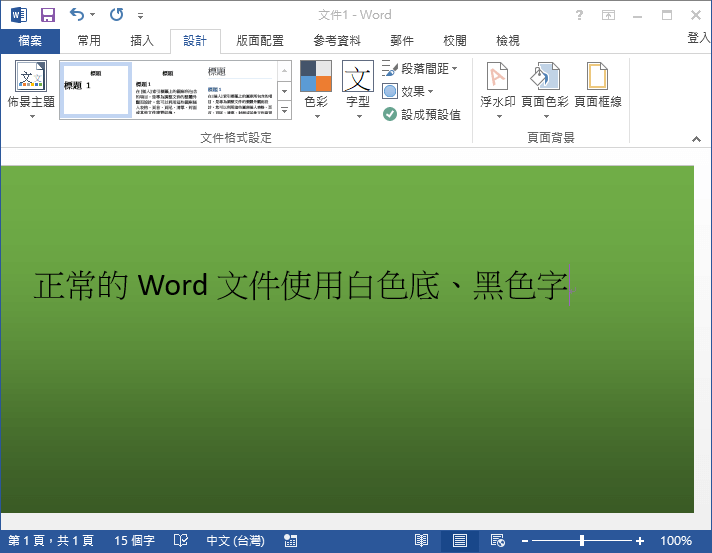Switch to the 檢視 tab
Image resolution: width=712 pixels, height=553 pixels.
click(508, 41)
